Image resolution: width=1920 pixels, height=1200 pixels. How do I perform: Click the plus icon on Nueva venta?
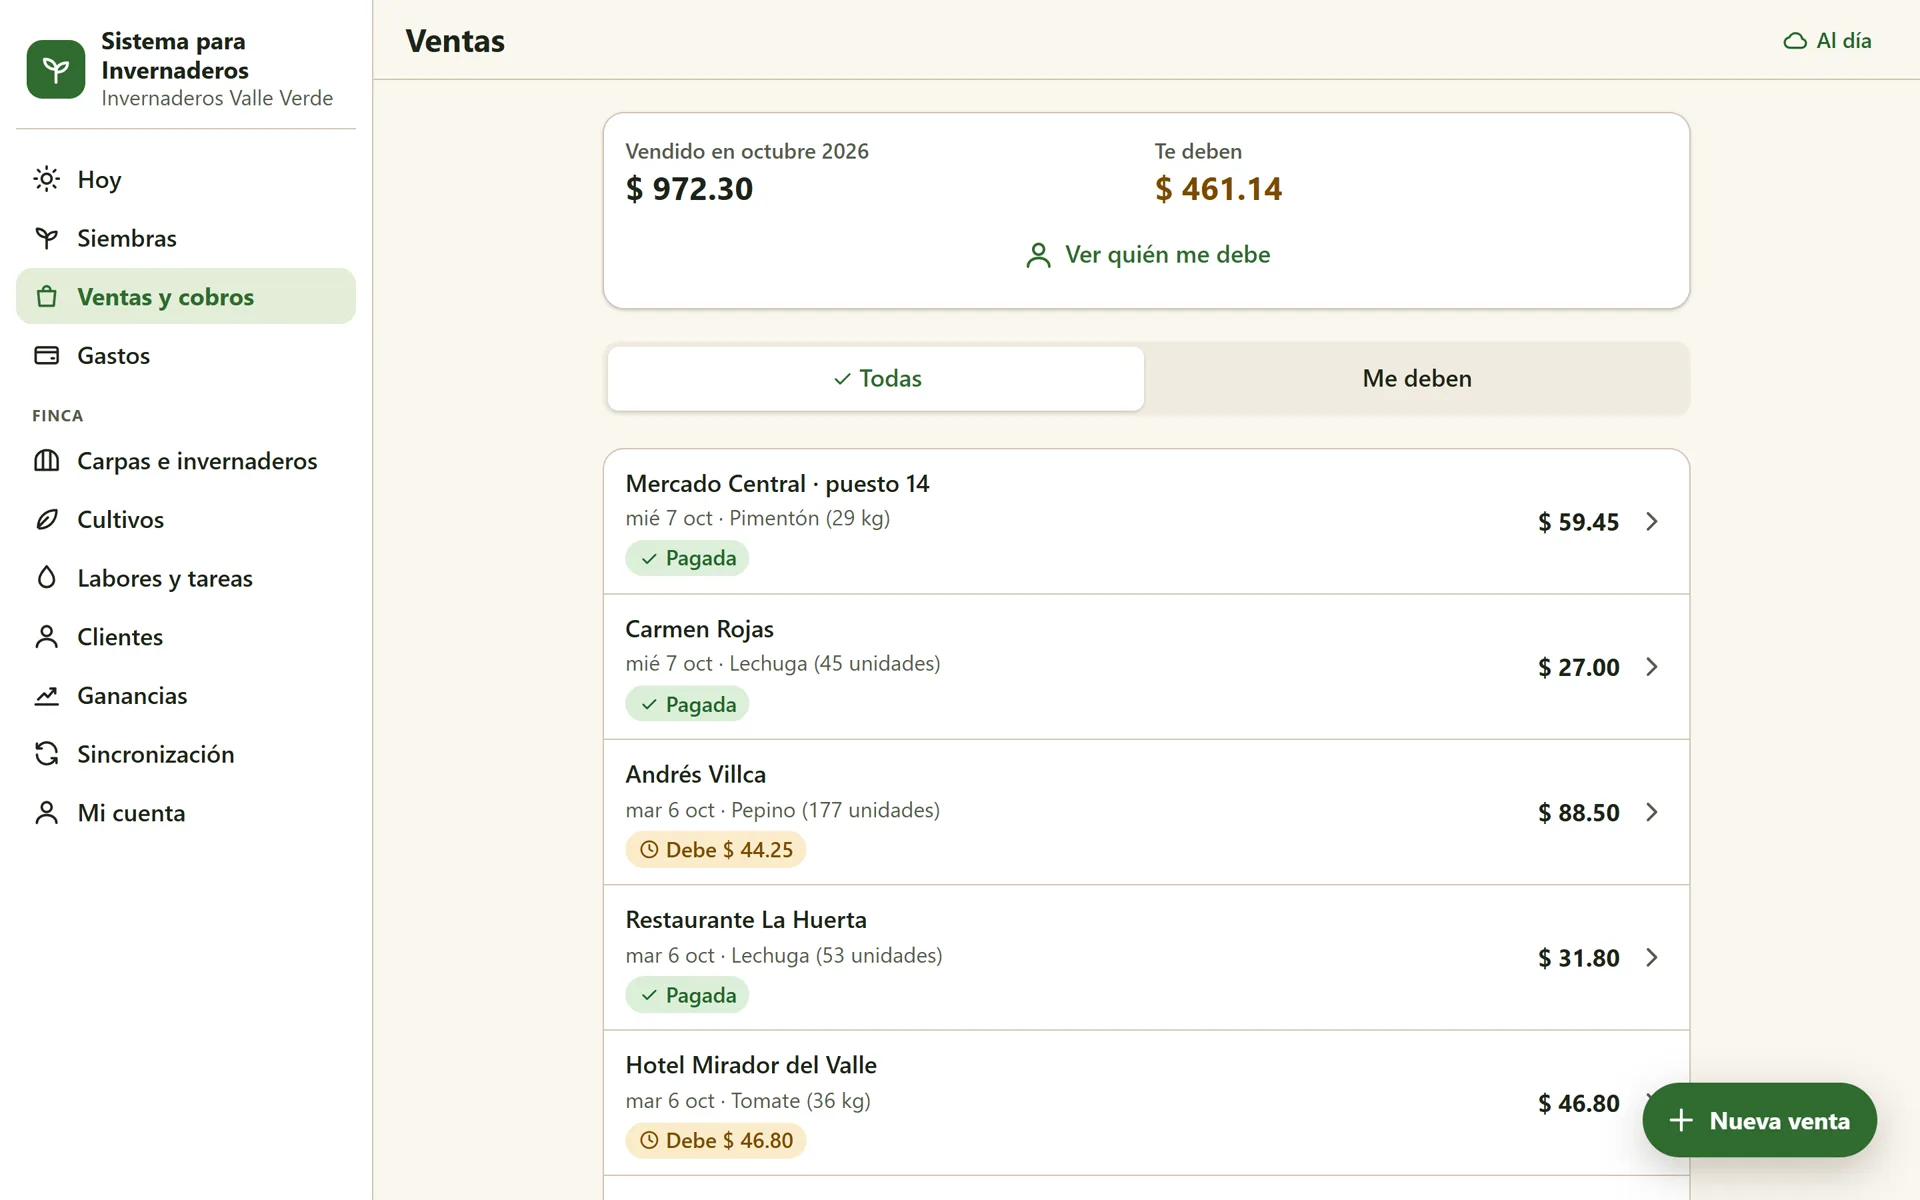click(x=1681, y=1120)
